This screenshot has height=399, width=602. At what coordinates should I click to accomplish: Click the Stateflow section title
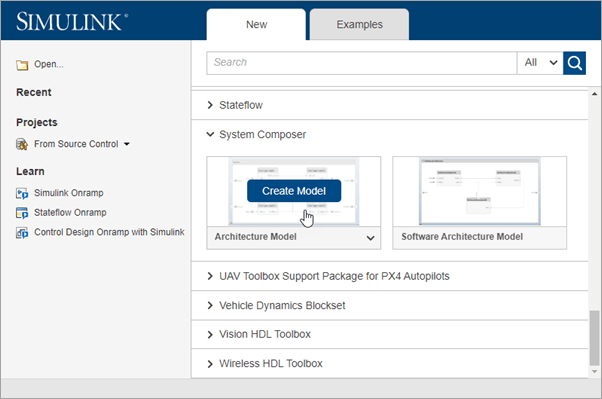click(241, 105)
